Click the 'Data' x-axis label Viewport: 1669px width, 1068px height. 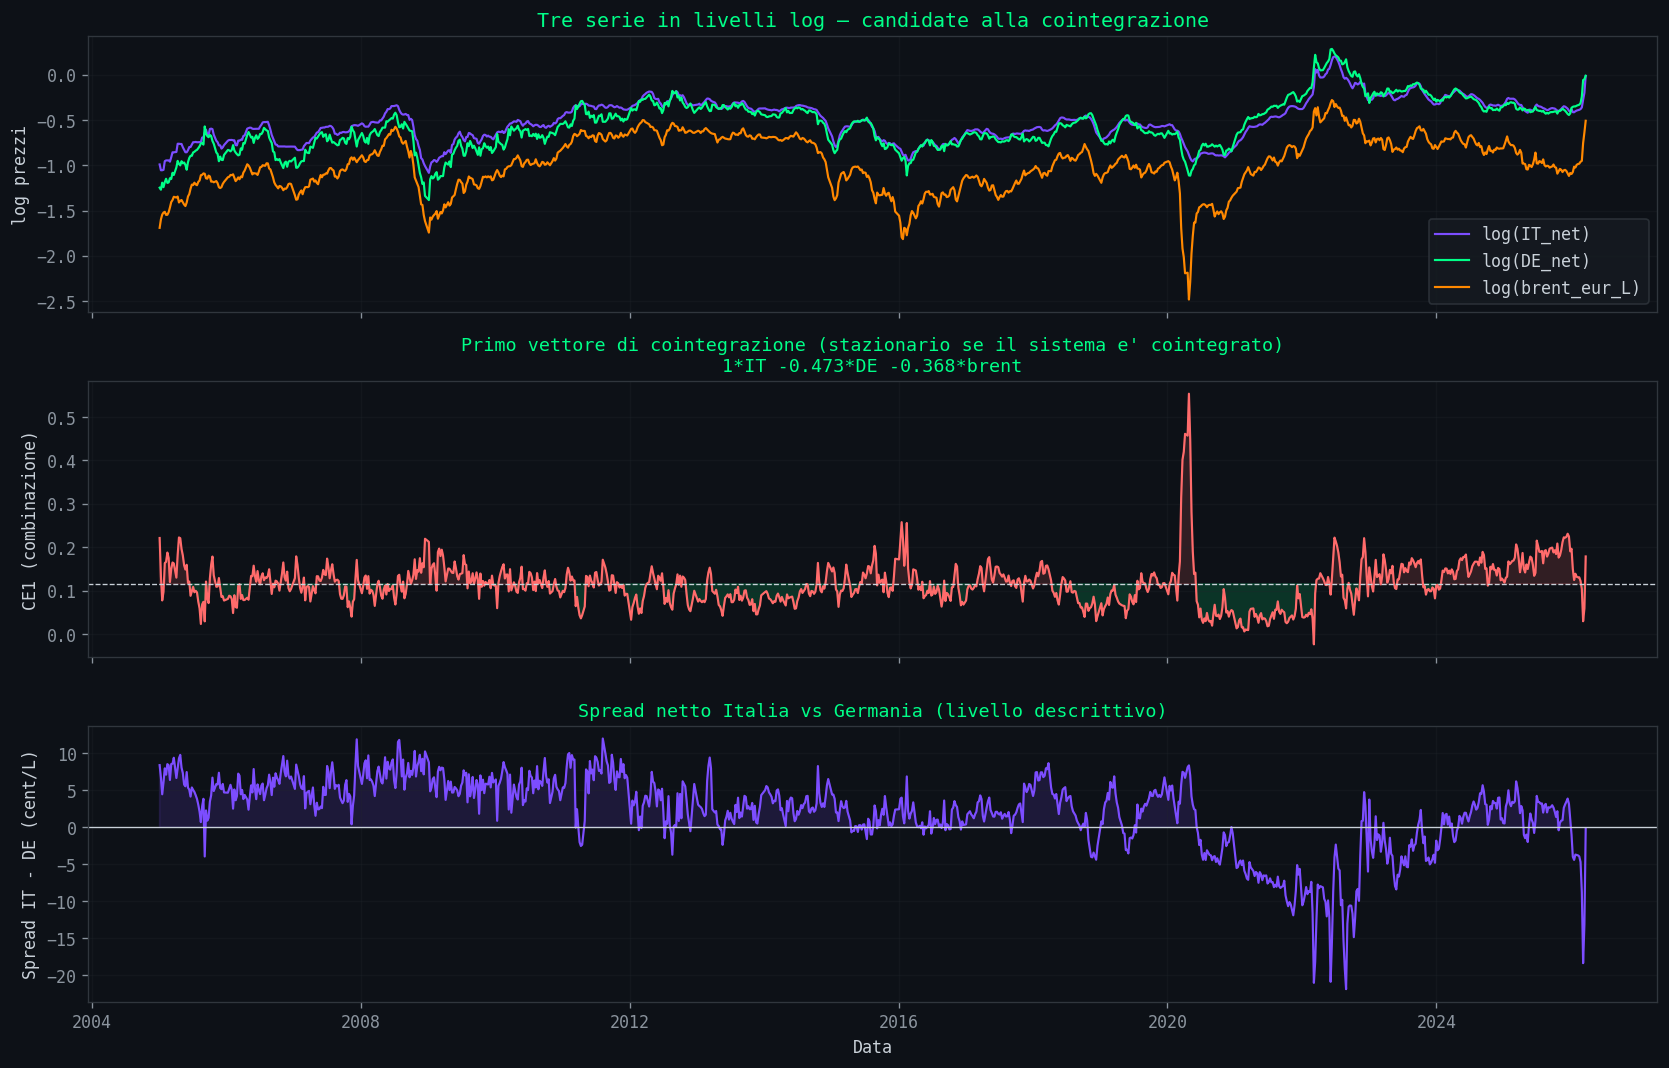[x=872, y=1047]
